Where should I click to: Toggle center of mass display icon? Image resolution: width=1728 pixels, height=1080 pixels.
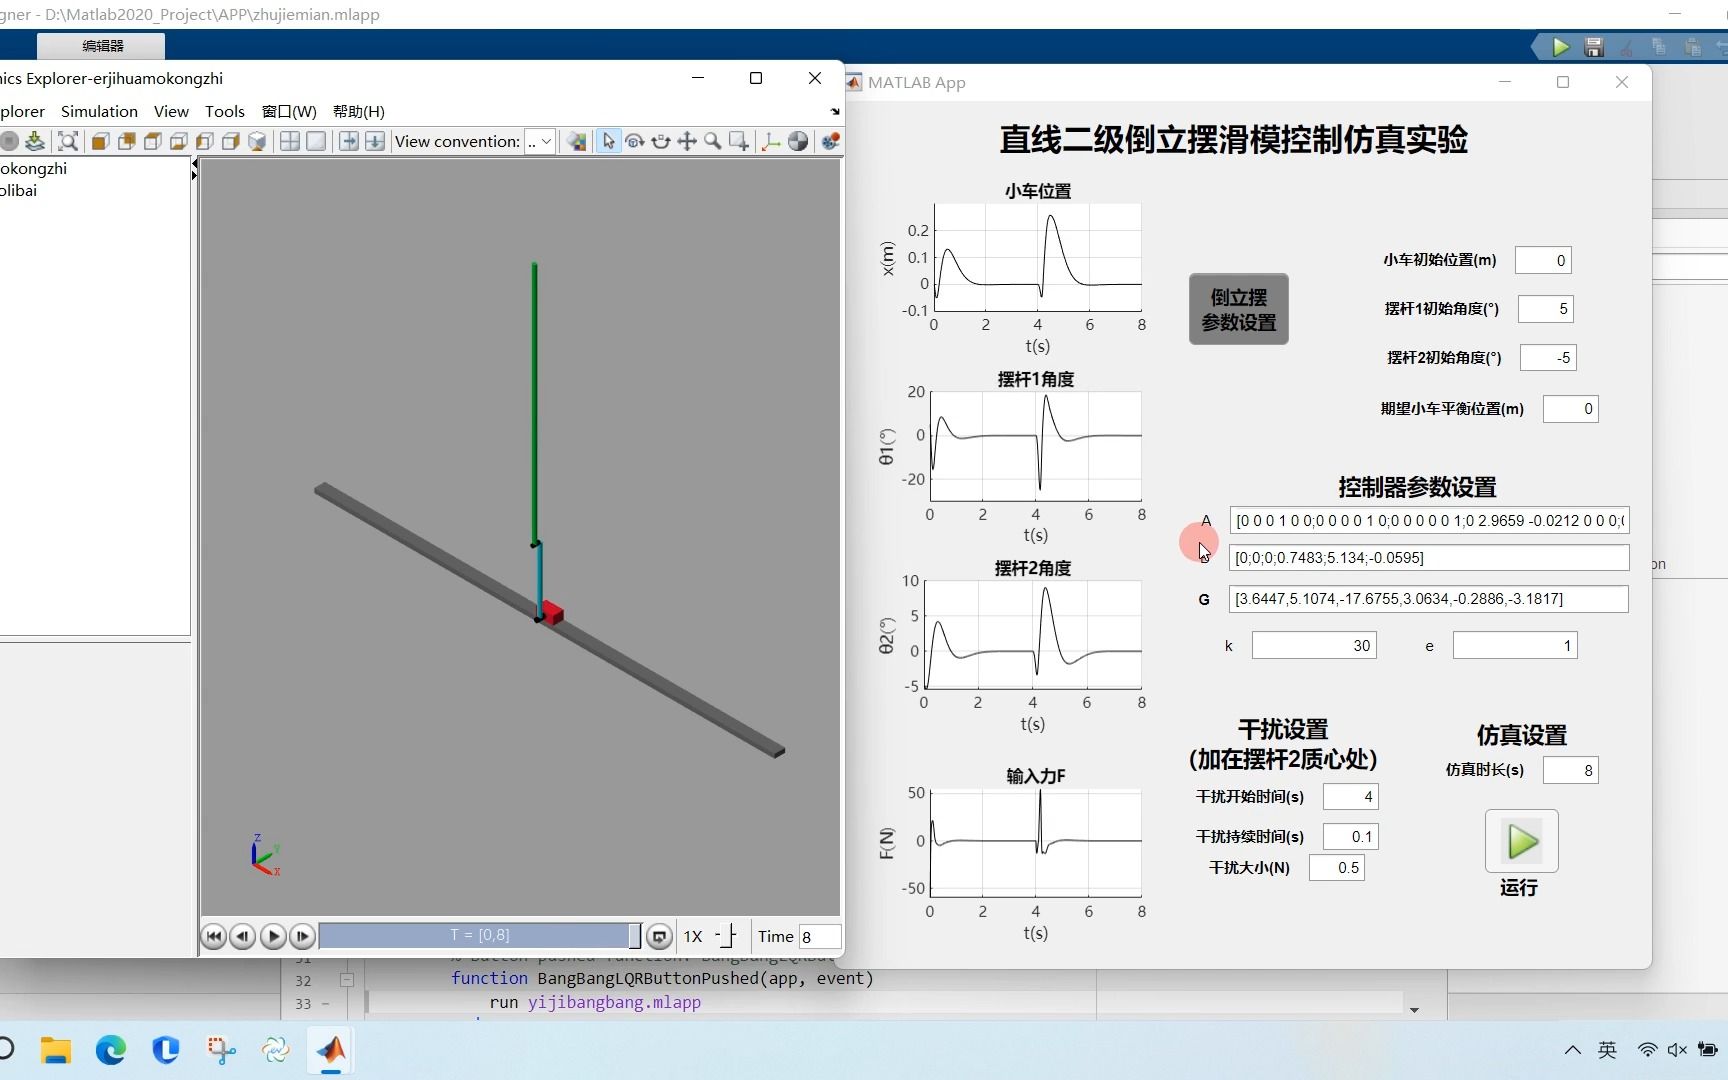coord(798,141)
